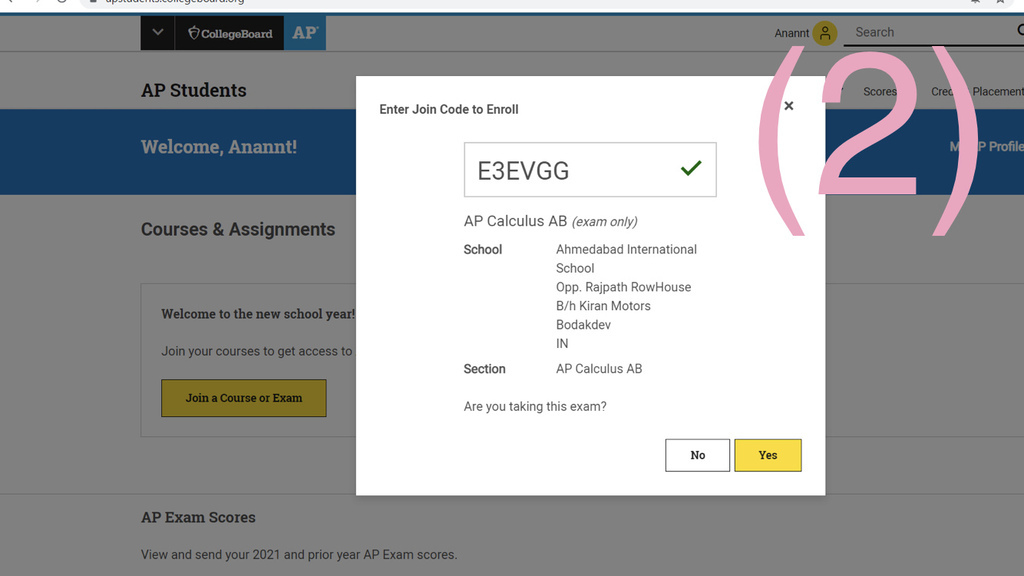Screen dimensions: 1024x576
Task: Click the 'Welcome, Anannt!' banner text
Action: (219, 147)
